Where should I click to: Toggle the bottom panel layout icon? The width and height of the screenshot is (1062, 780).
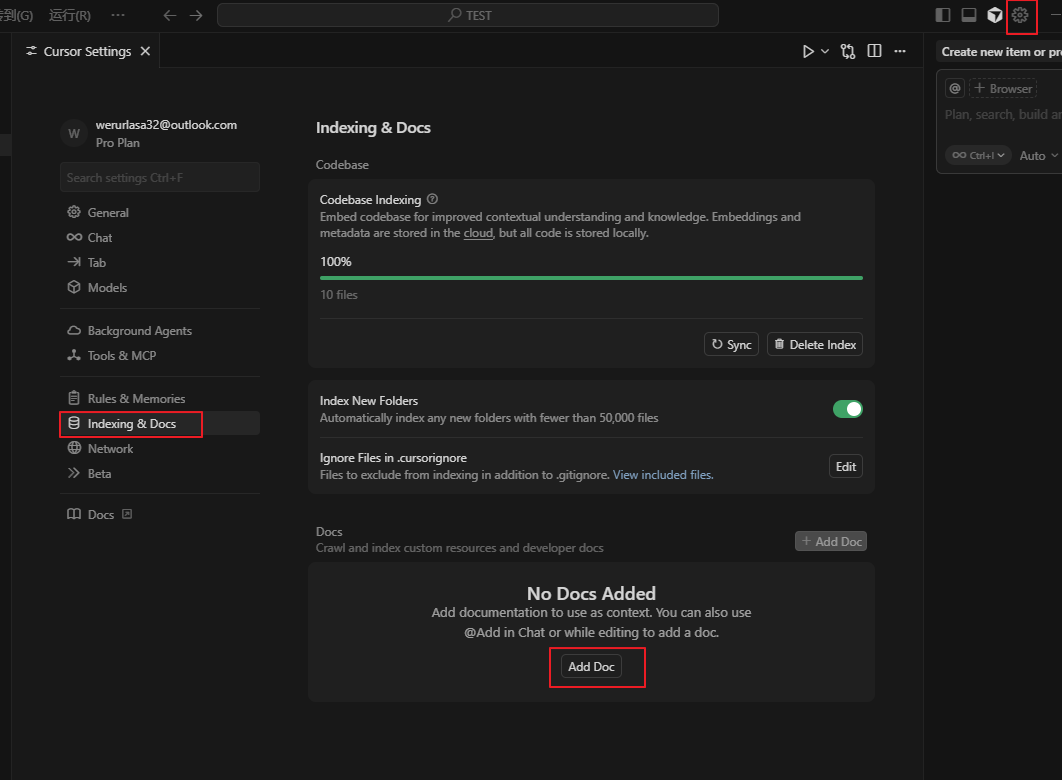coord(969,15)
